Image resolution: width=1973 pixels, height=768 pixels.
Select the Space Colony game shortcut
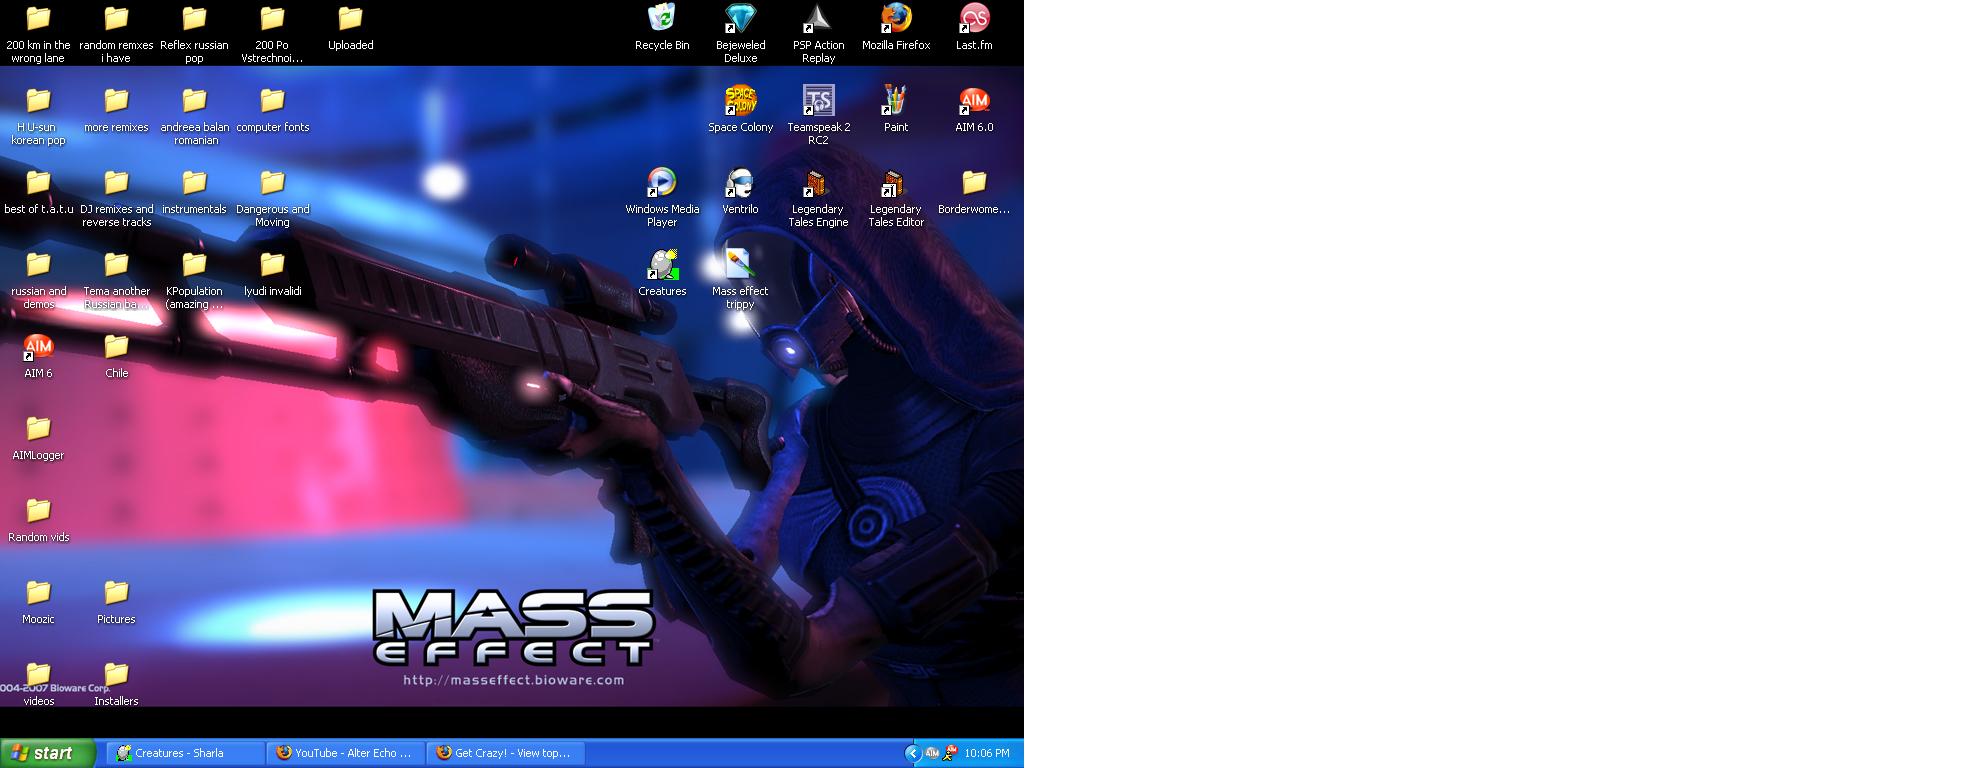pos(740,101)
